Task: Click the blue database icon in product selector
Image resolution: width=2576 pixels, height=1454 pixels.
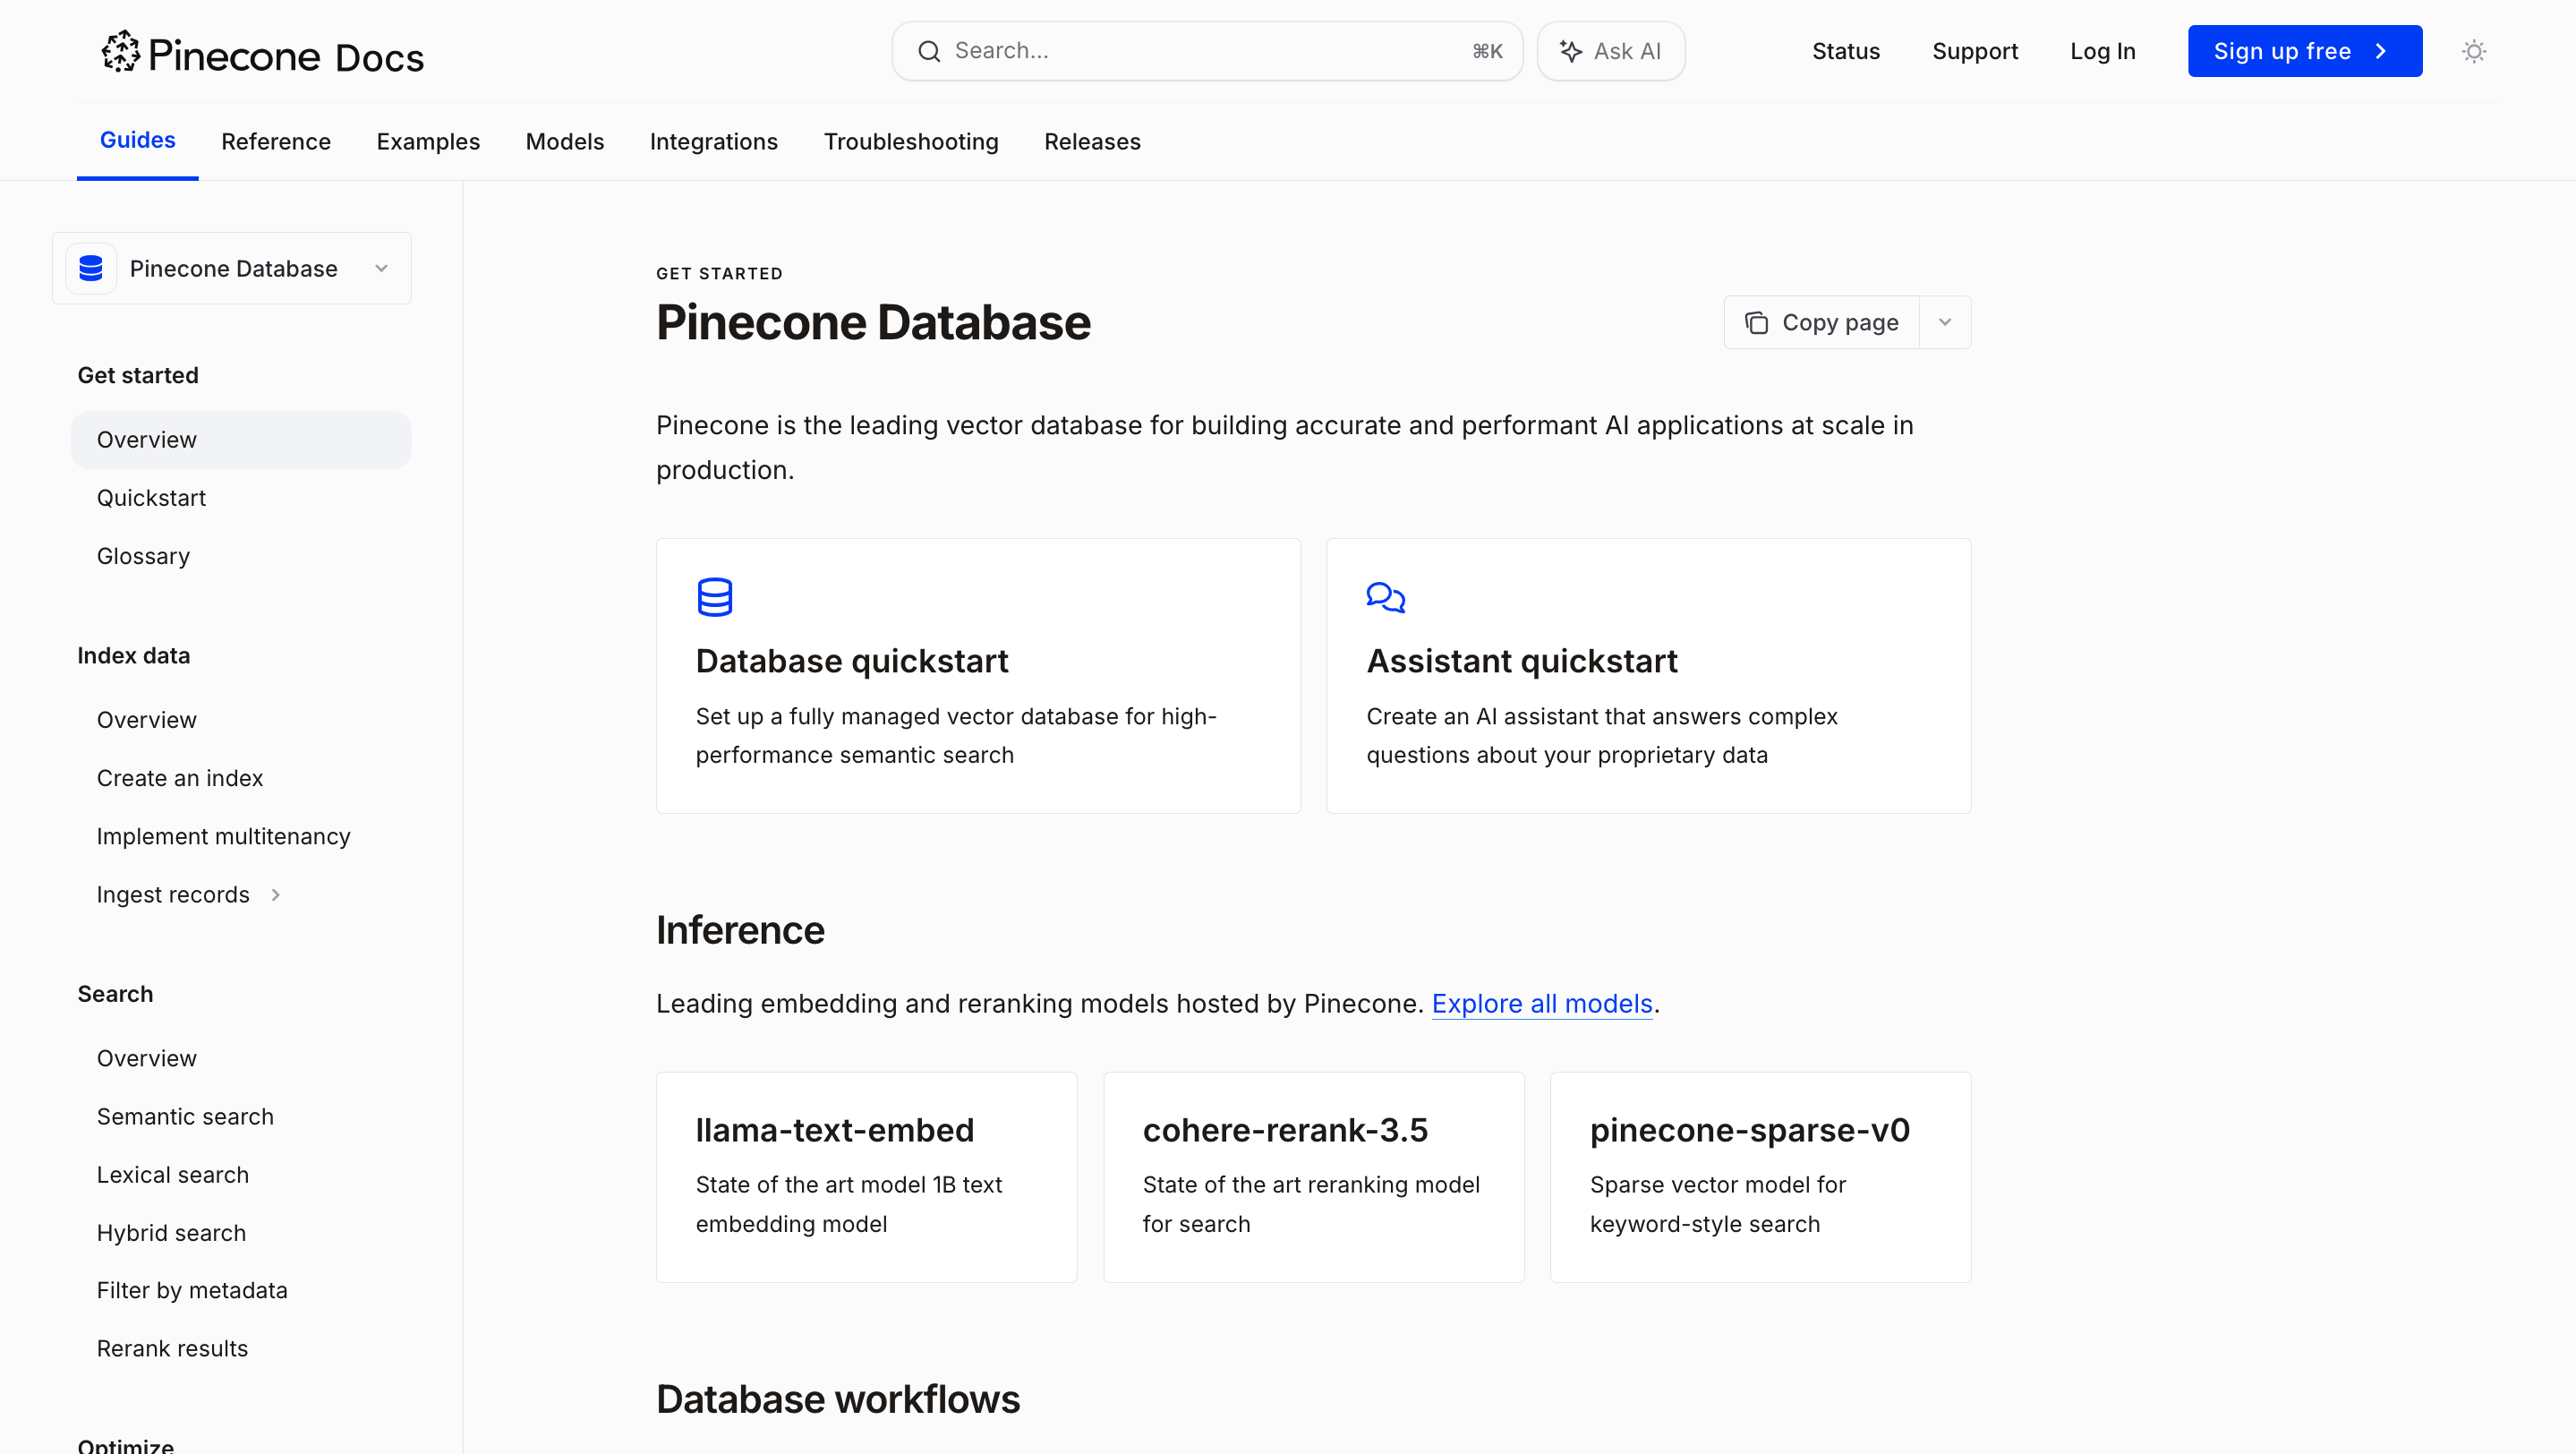Action: tap(91, 268)
